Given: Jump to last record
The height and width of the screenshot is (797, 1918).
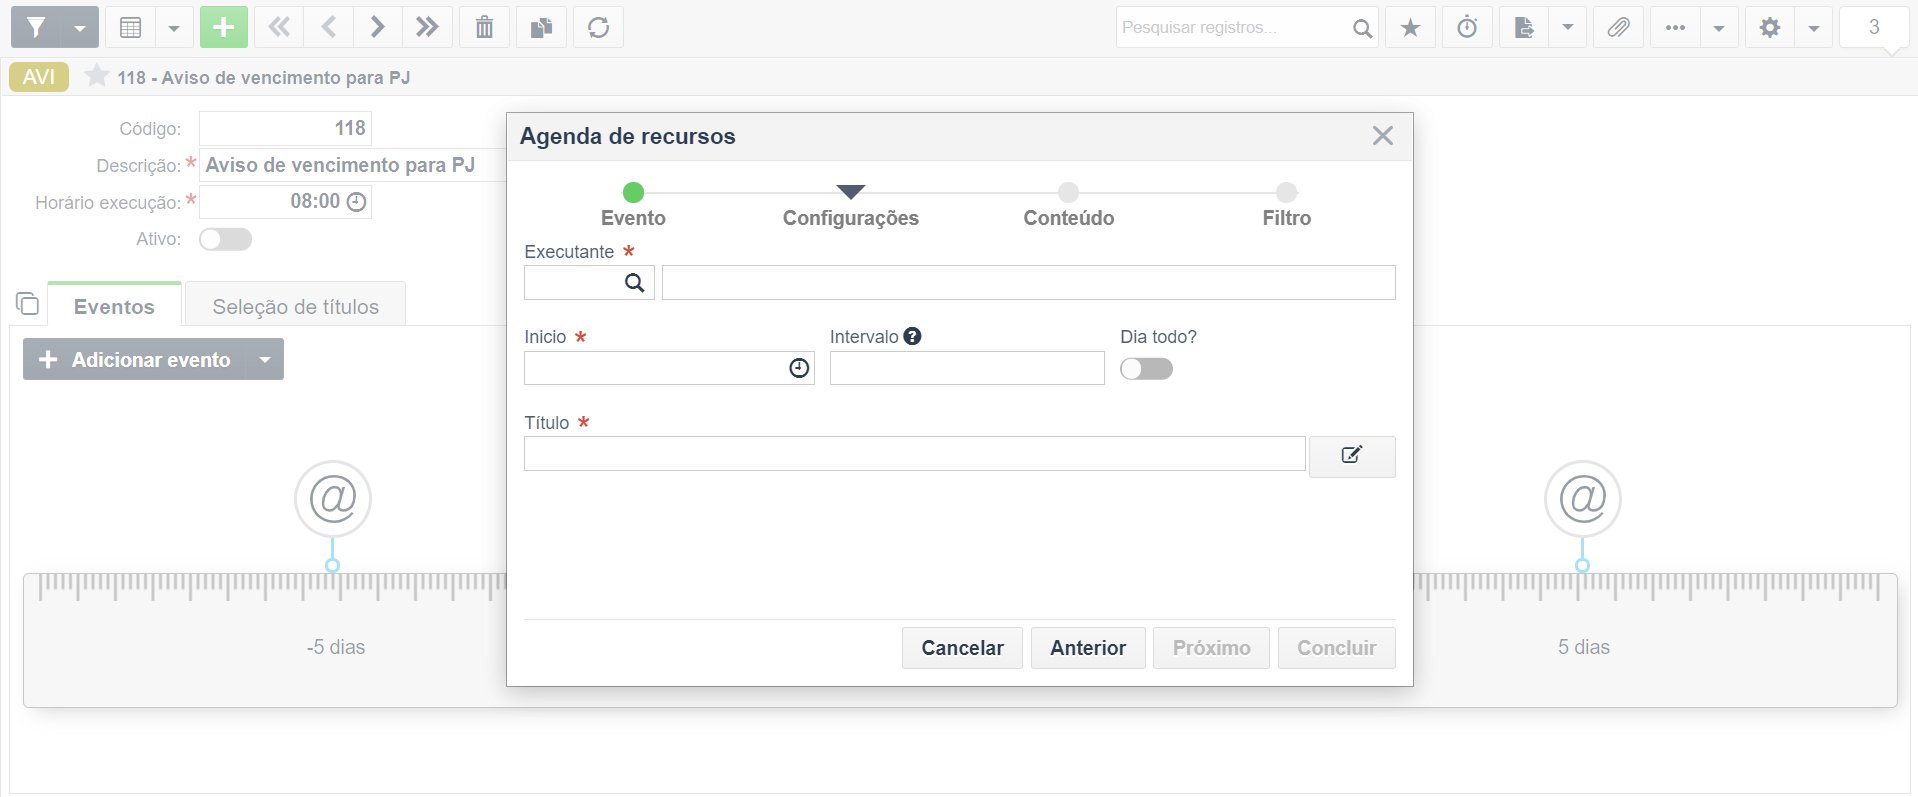Looking at the screenshot, I should [427, 27].
